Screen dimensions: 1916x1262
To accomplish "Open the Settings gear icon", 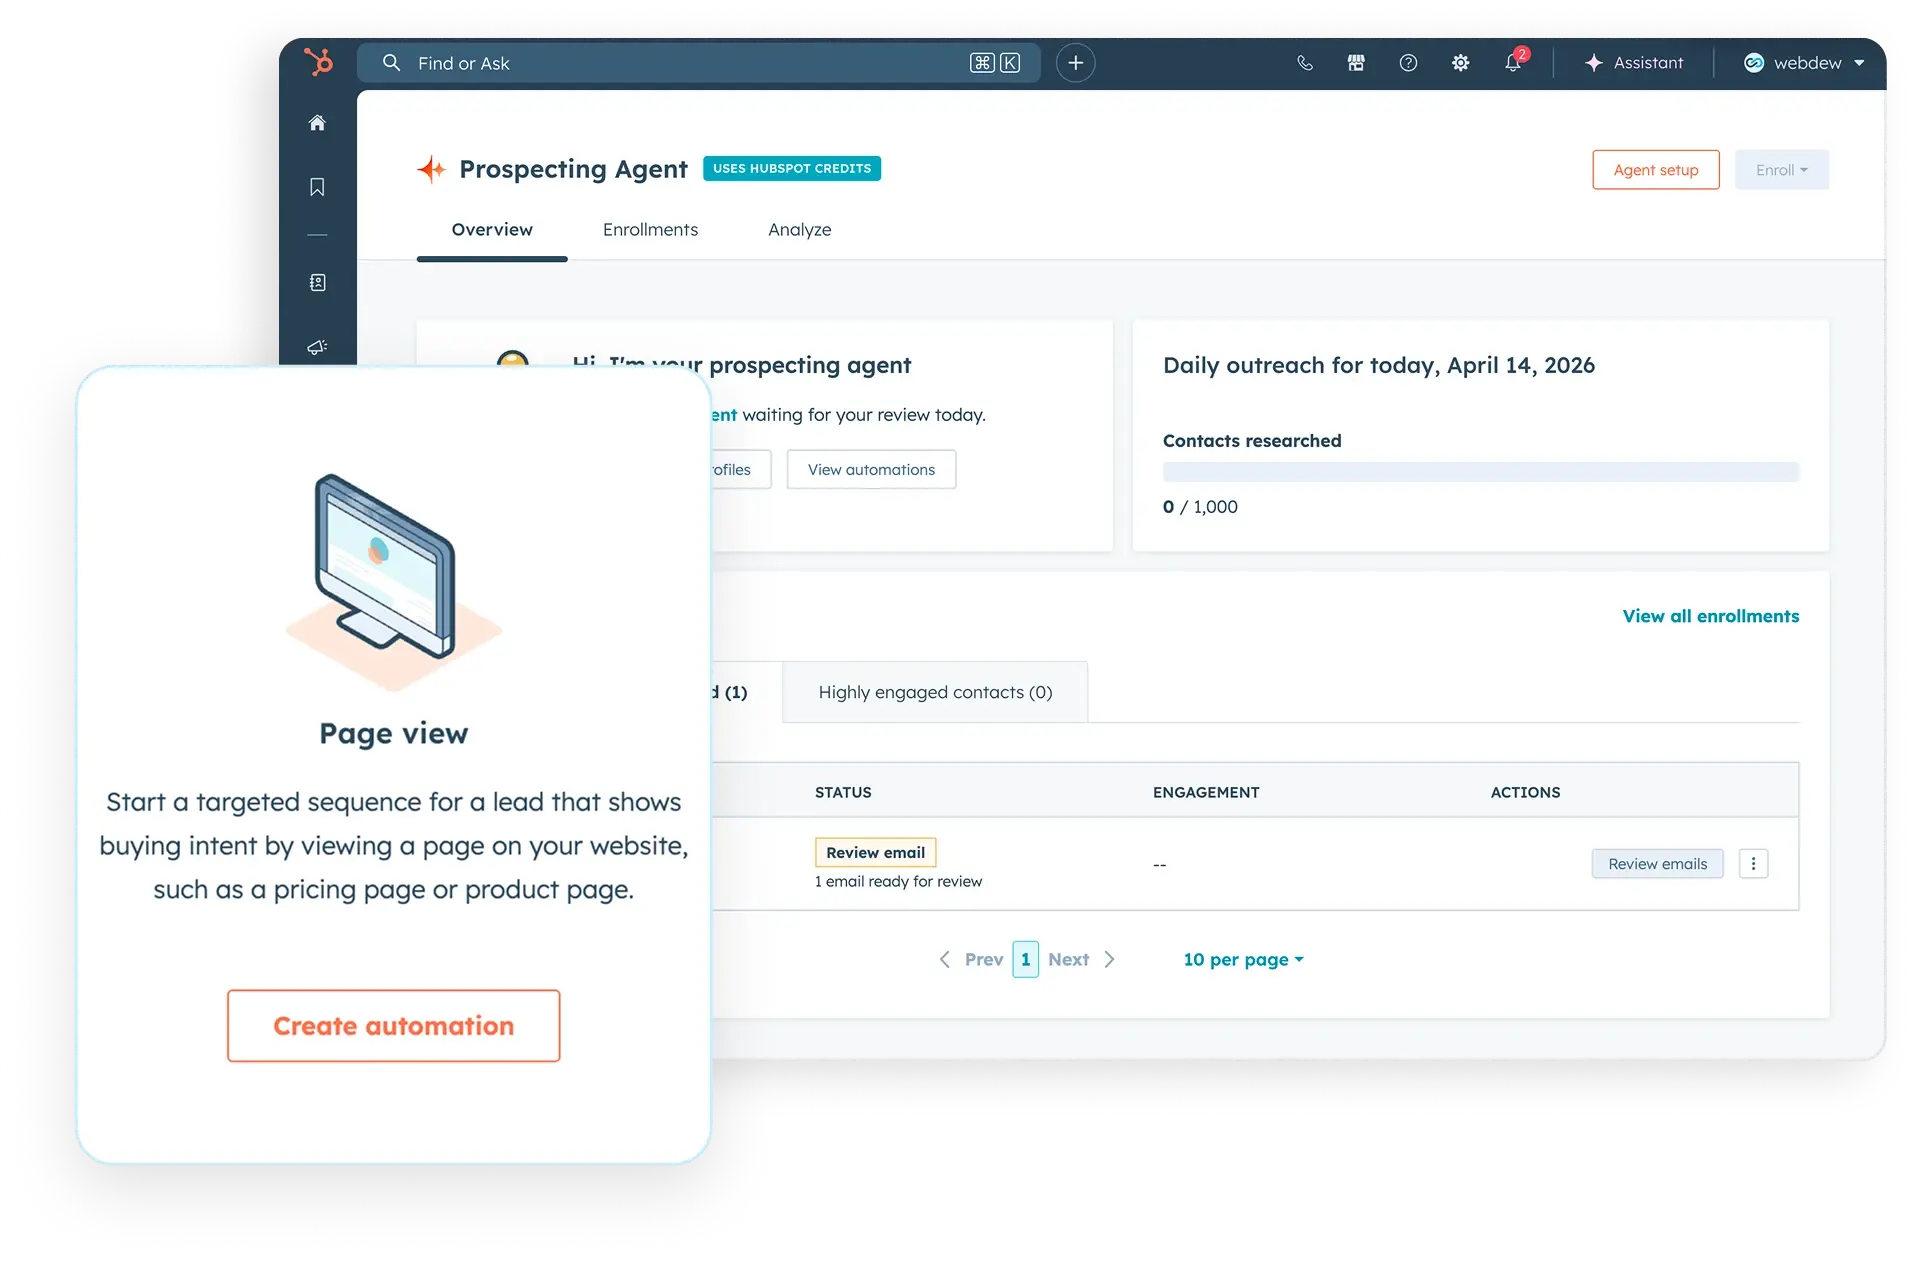I will pyautogui.click(x=1460, y=63).
